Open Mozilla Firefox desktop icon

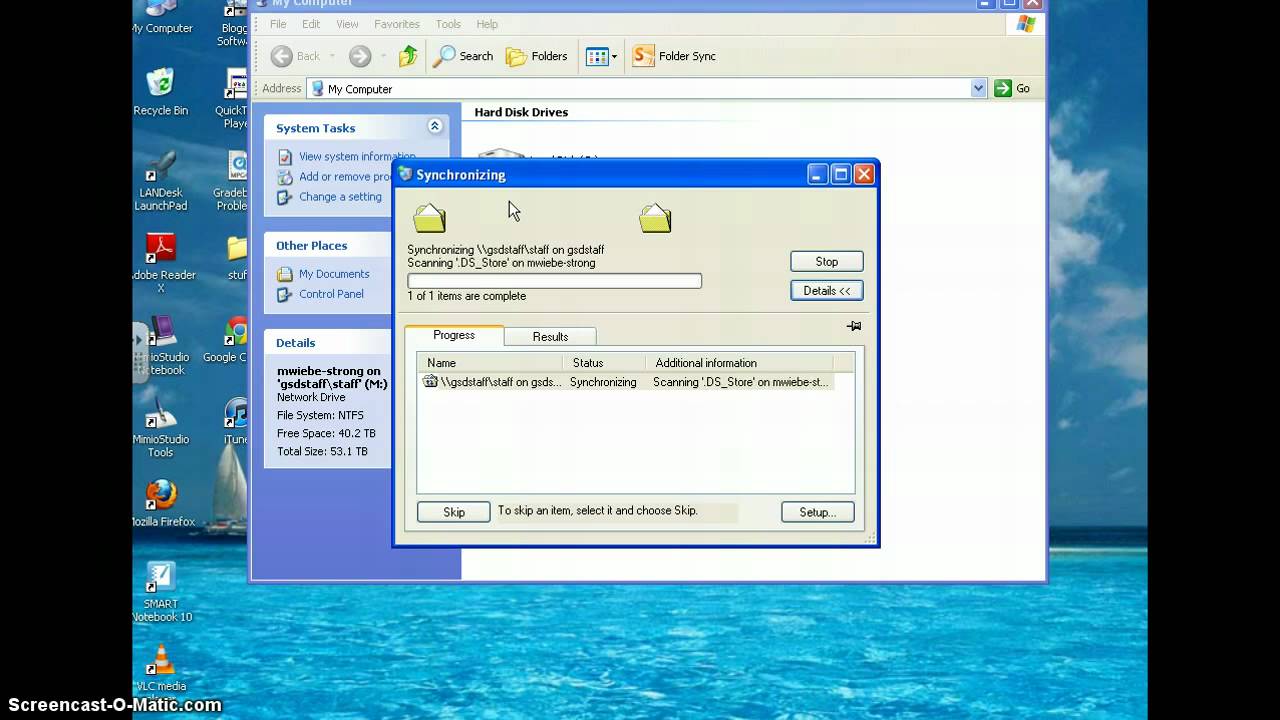point(163,503)
